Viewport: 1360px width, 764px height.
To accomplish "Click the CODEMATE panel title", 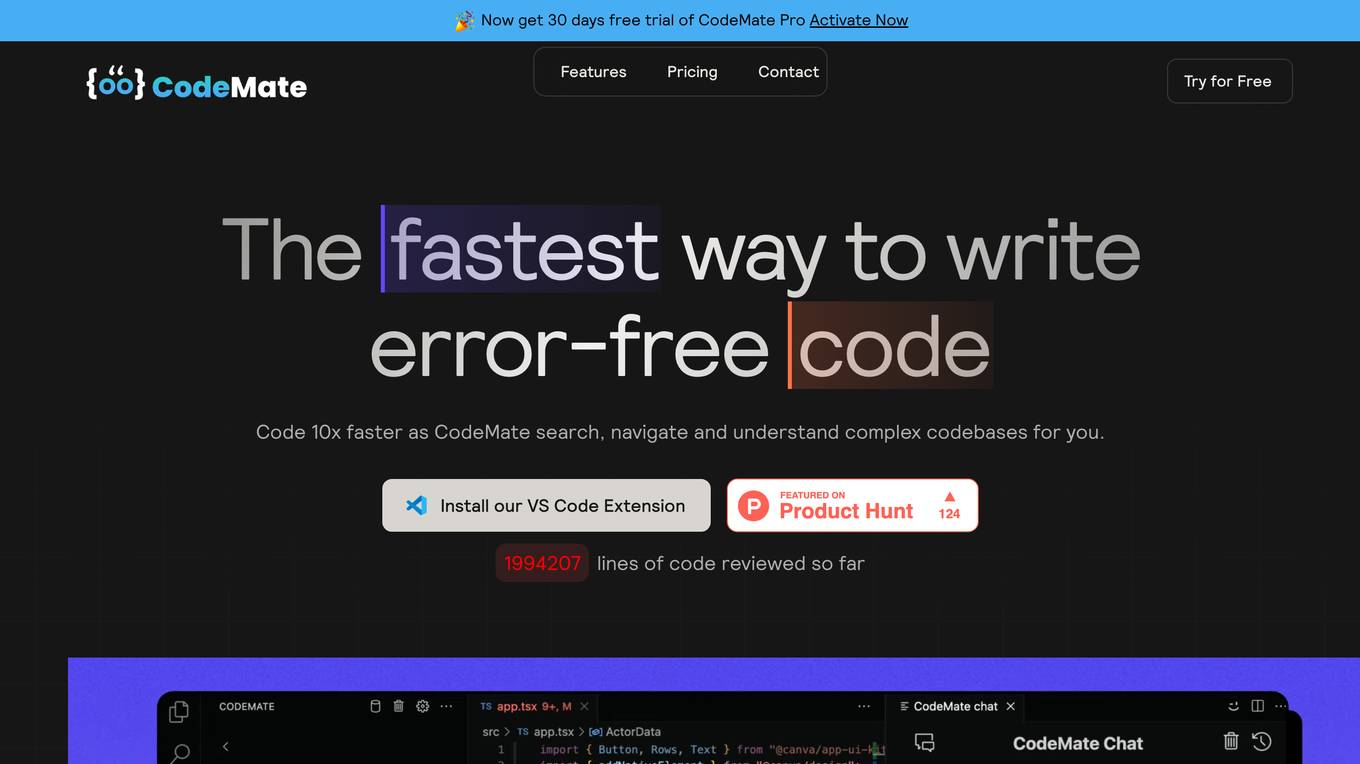I will click(x=247, y=706).
